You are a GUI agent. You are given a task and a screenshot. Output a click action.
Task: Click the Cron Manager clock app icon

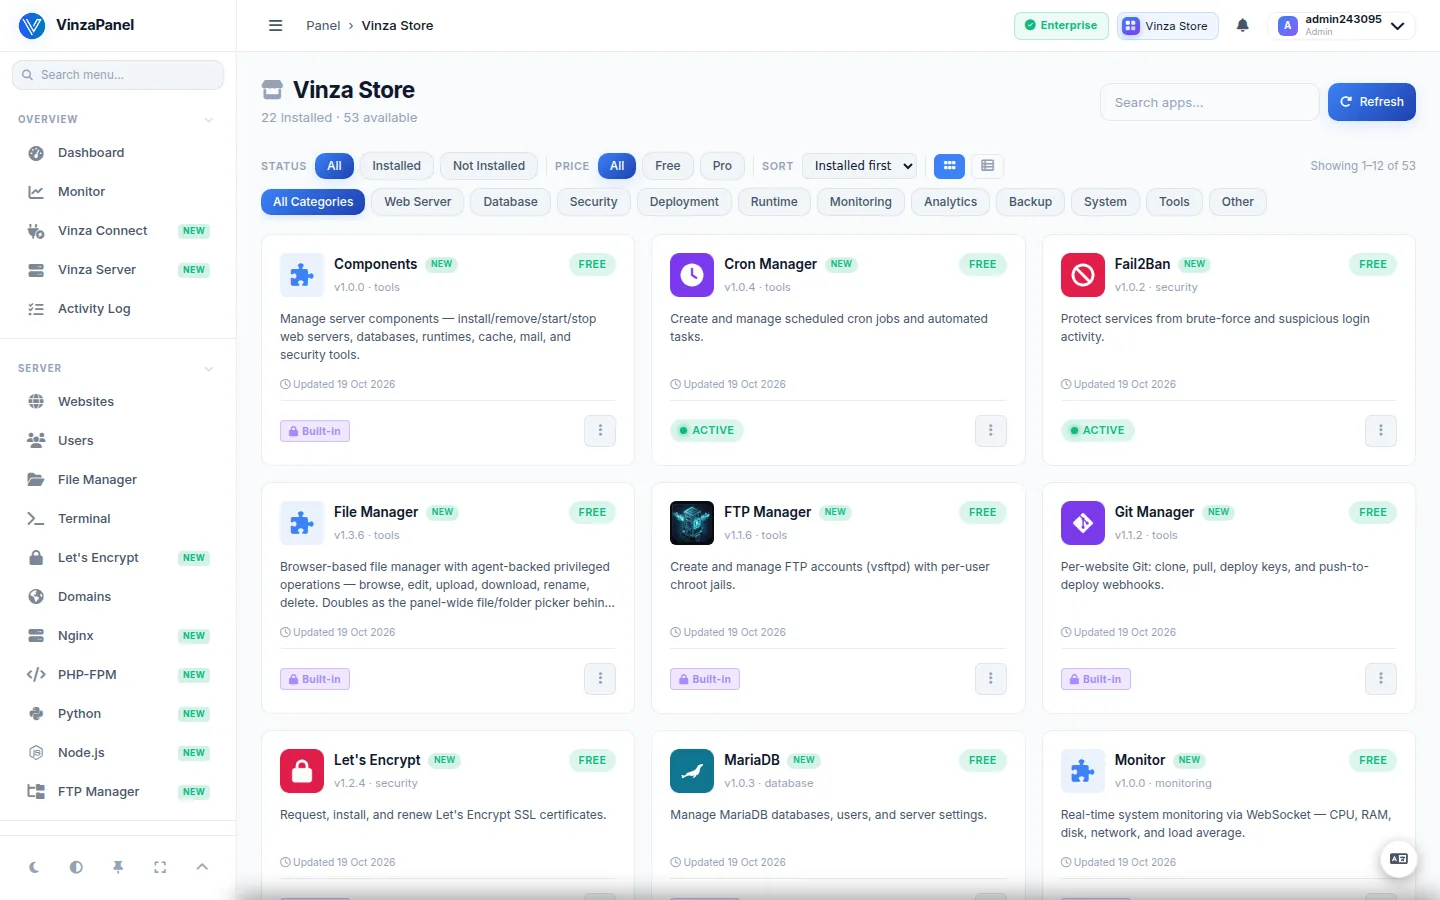tap(692, 275)
